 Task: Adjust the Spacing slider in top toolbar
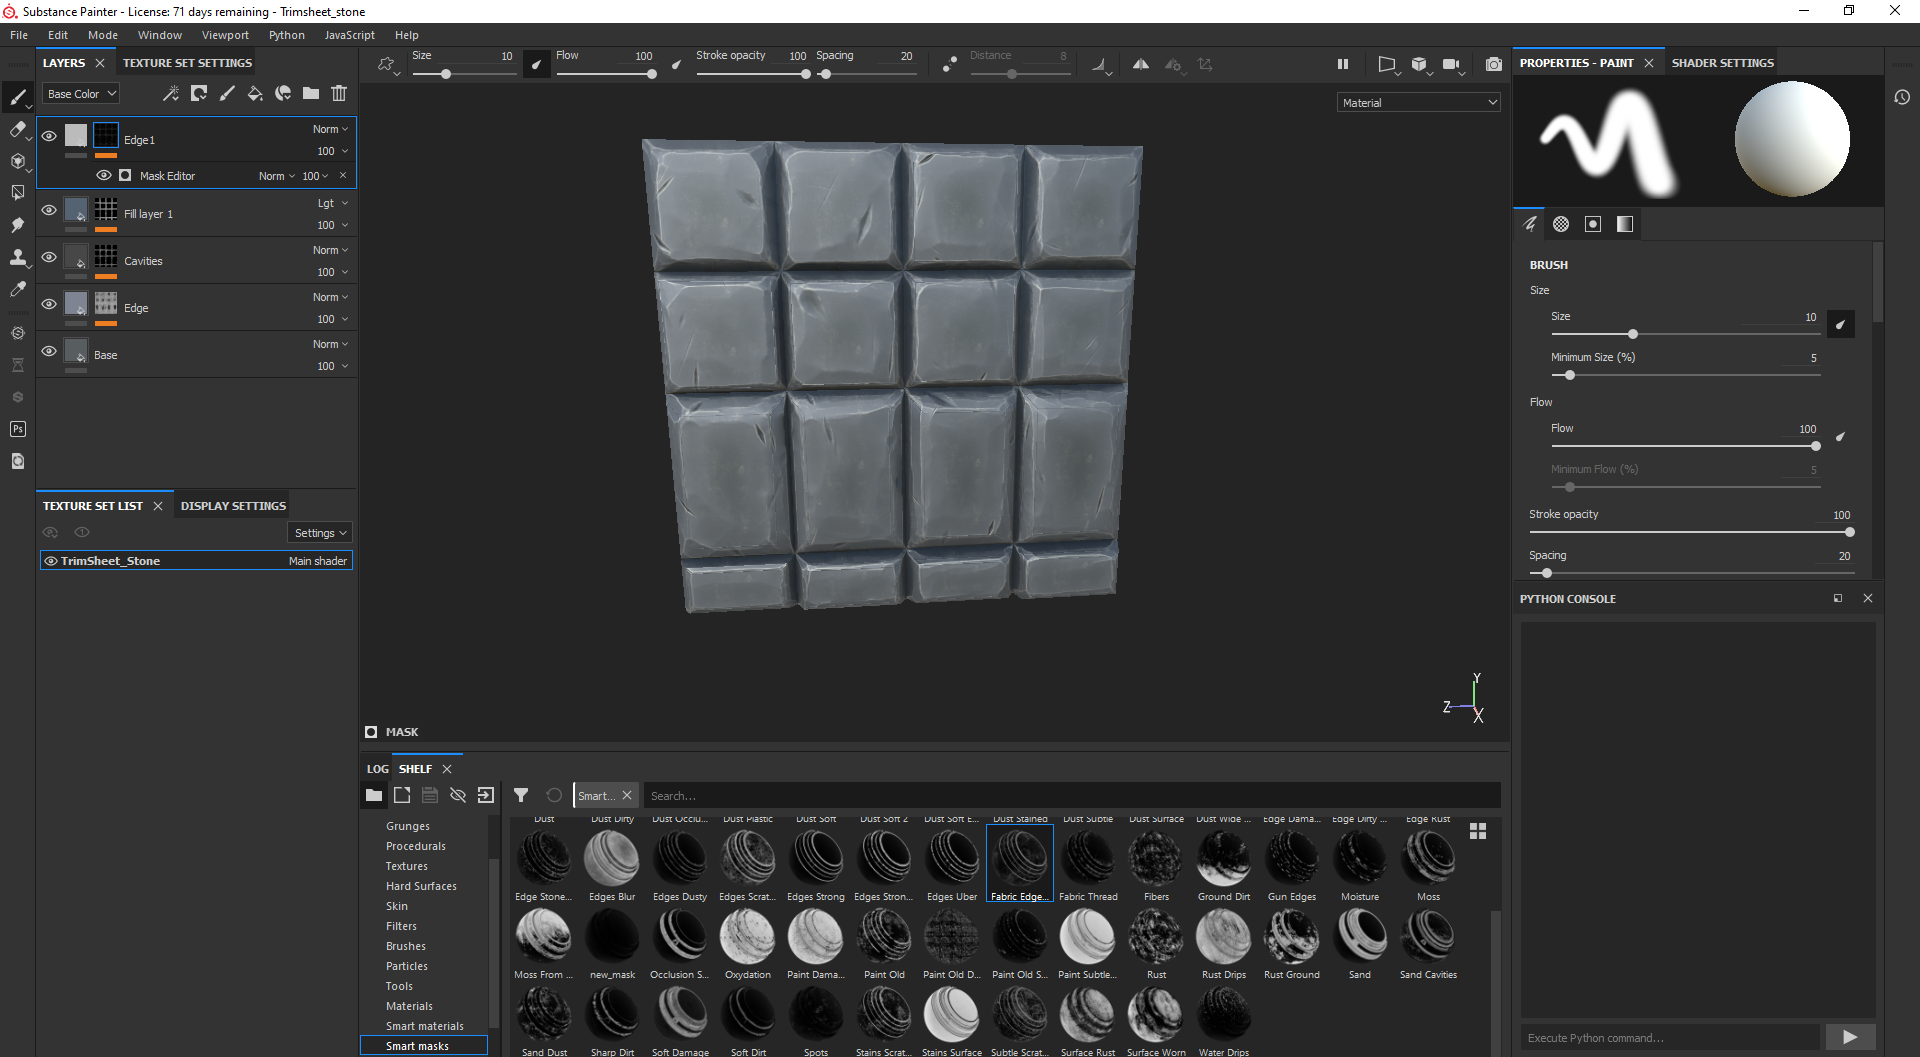(866, 74)
